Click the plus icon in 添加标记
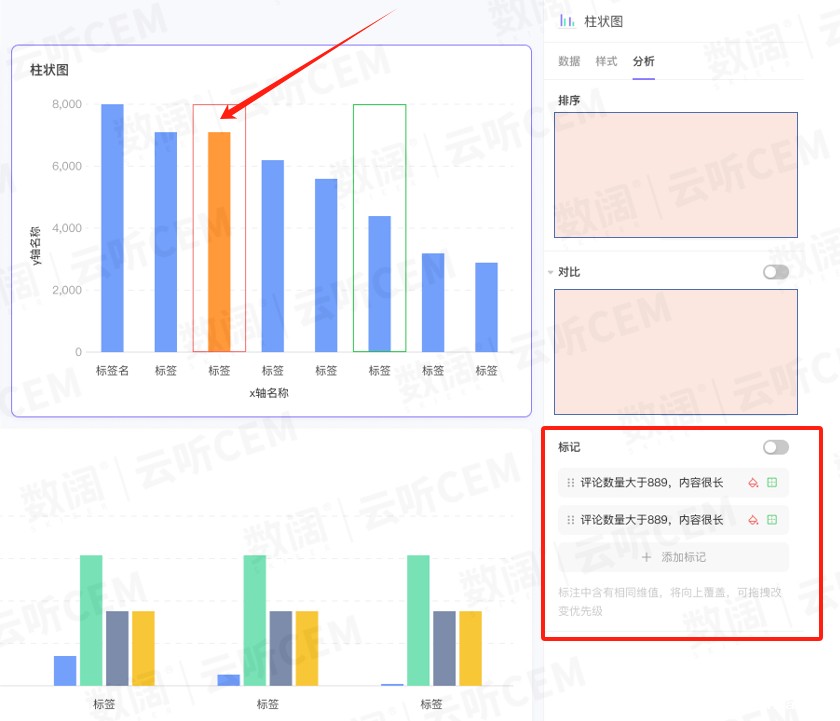This screenshot has width=840, height=721. click(647, 557)
